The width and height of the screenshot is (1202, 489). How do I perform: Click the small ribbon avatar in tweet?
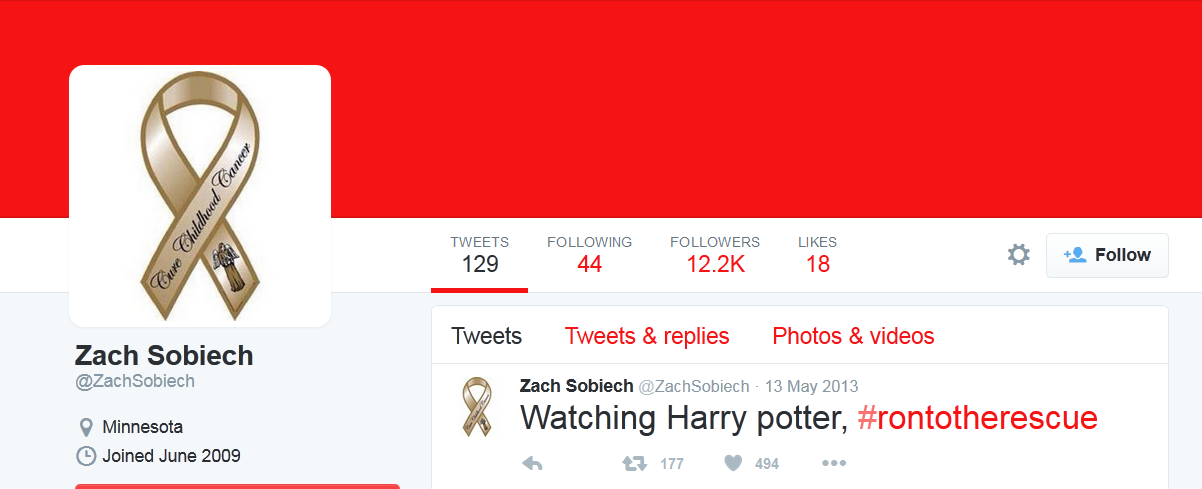[x=475, y=406]
